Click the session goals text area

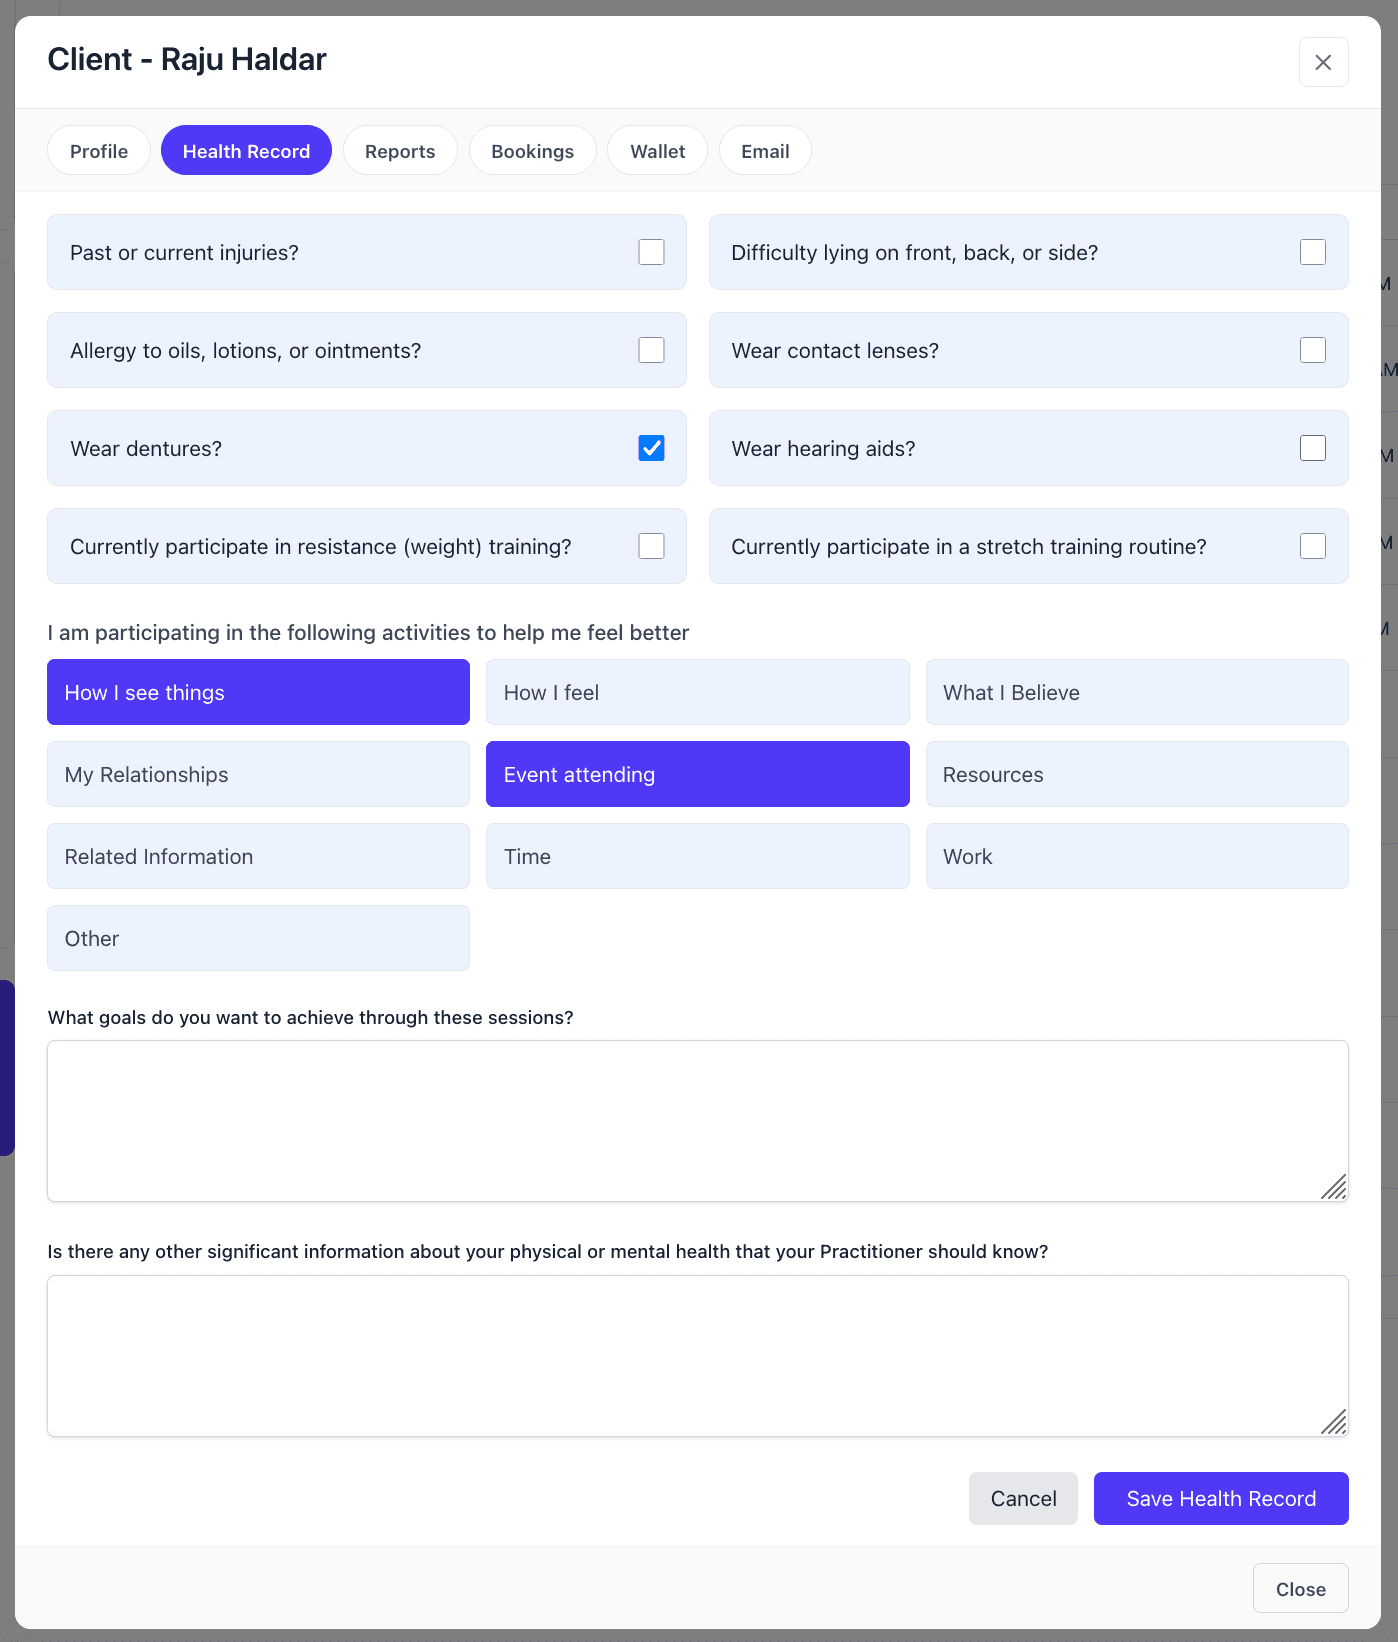tap(697, 1120)
